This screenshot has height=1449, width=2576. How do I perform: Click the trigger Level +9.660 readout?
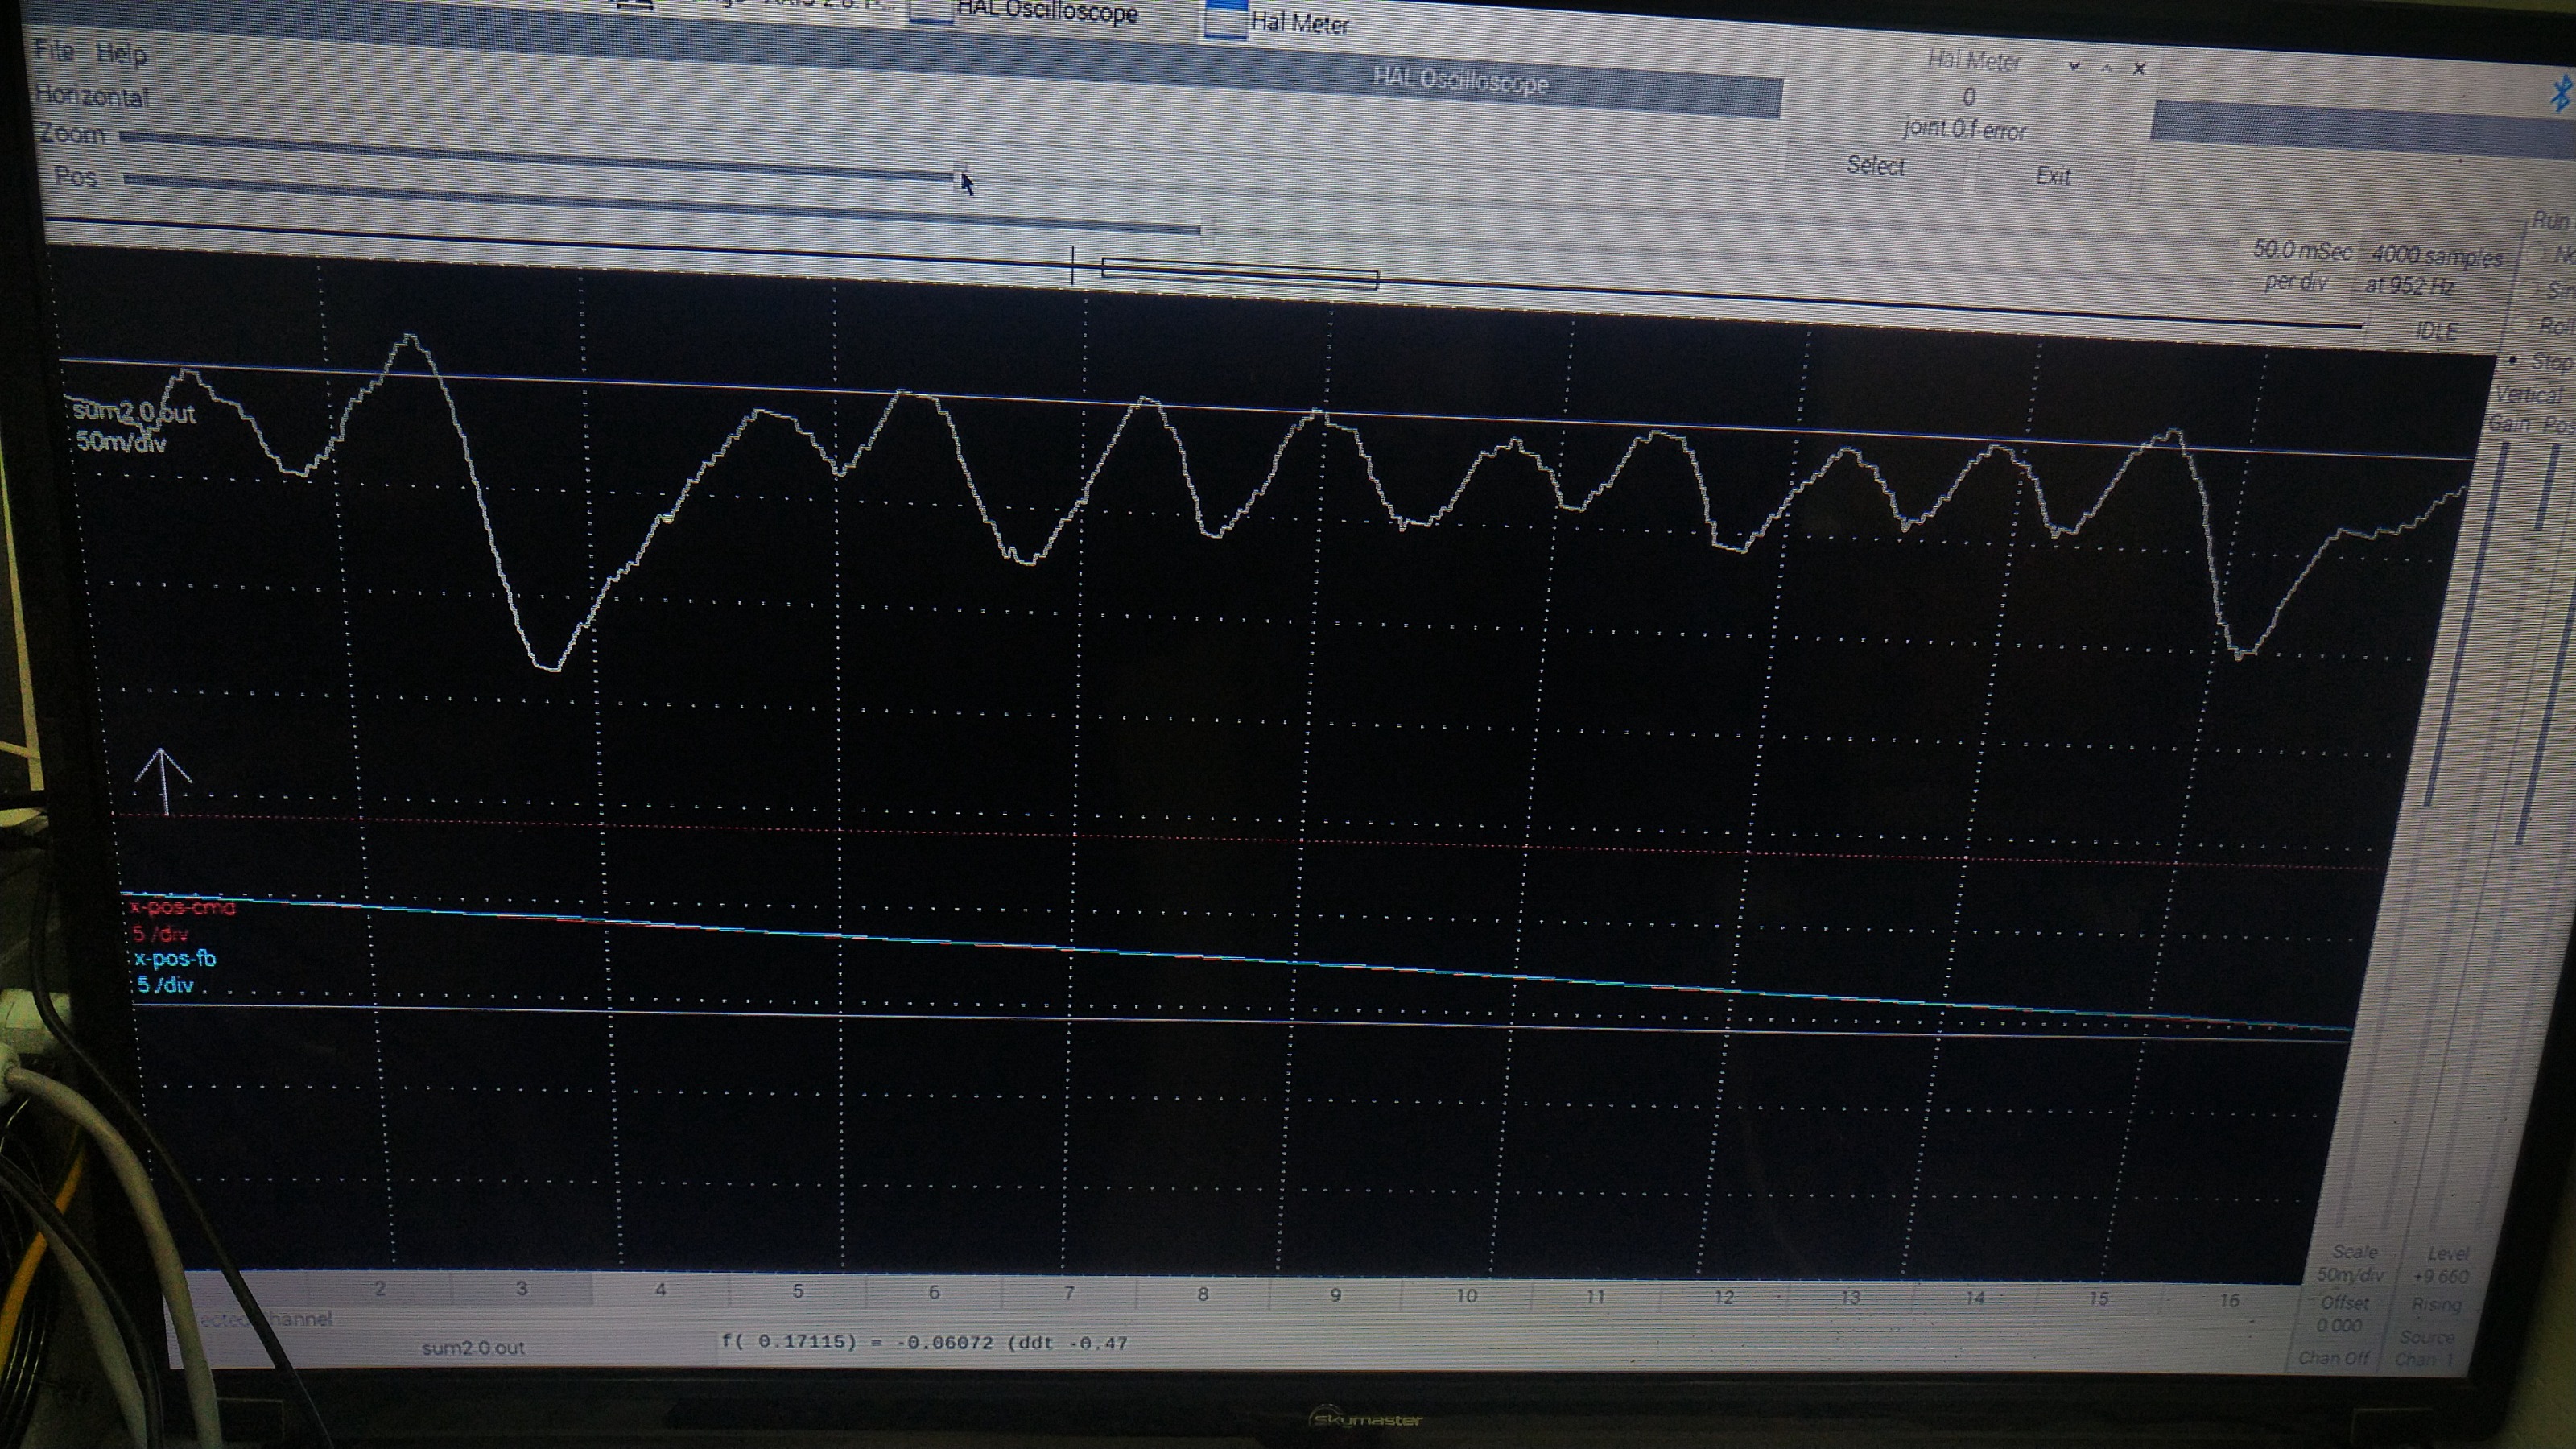tap(2441, 1265)
